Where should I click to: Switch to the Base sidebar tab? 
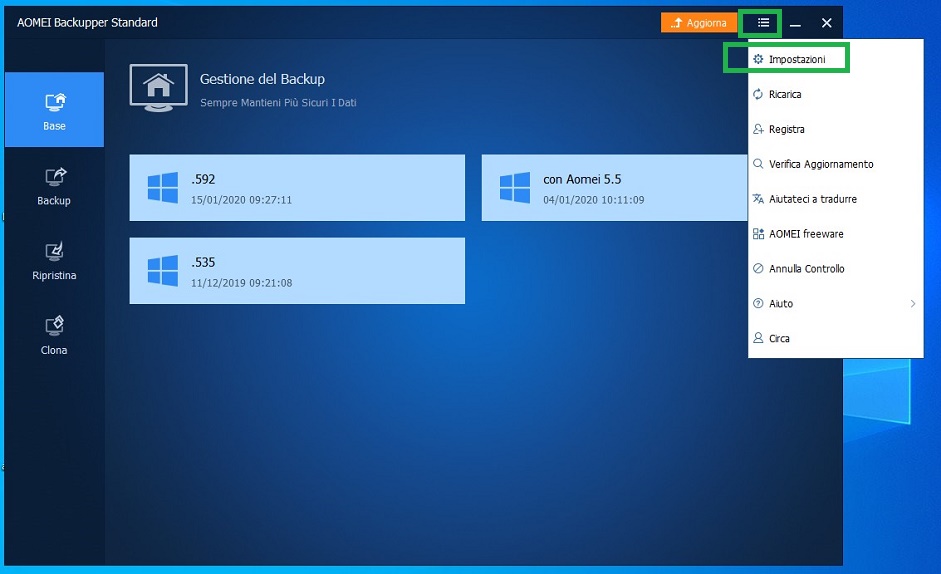[54, 109]
